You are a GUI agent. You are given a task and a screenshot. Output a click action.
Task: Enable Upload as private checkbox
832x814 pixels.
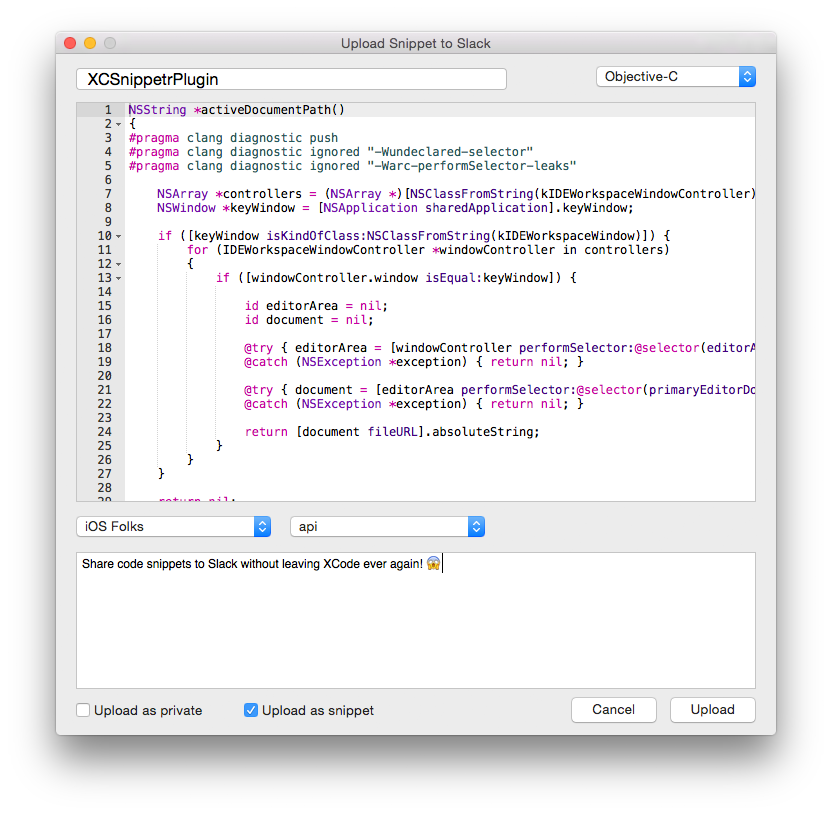click(83, 710)
